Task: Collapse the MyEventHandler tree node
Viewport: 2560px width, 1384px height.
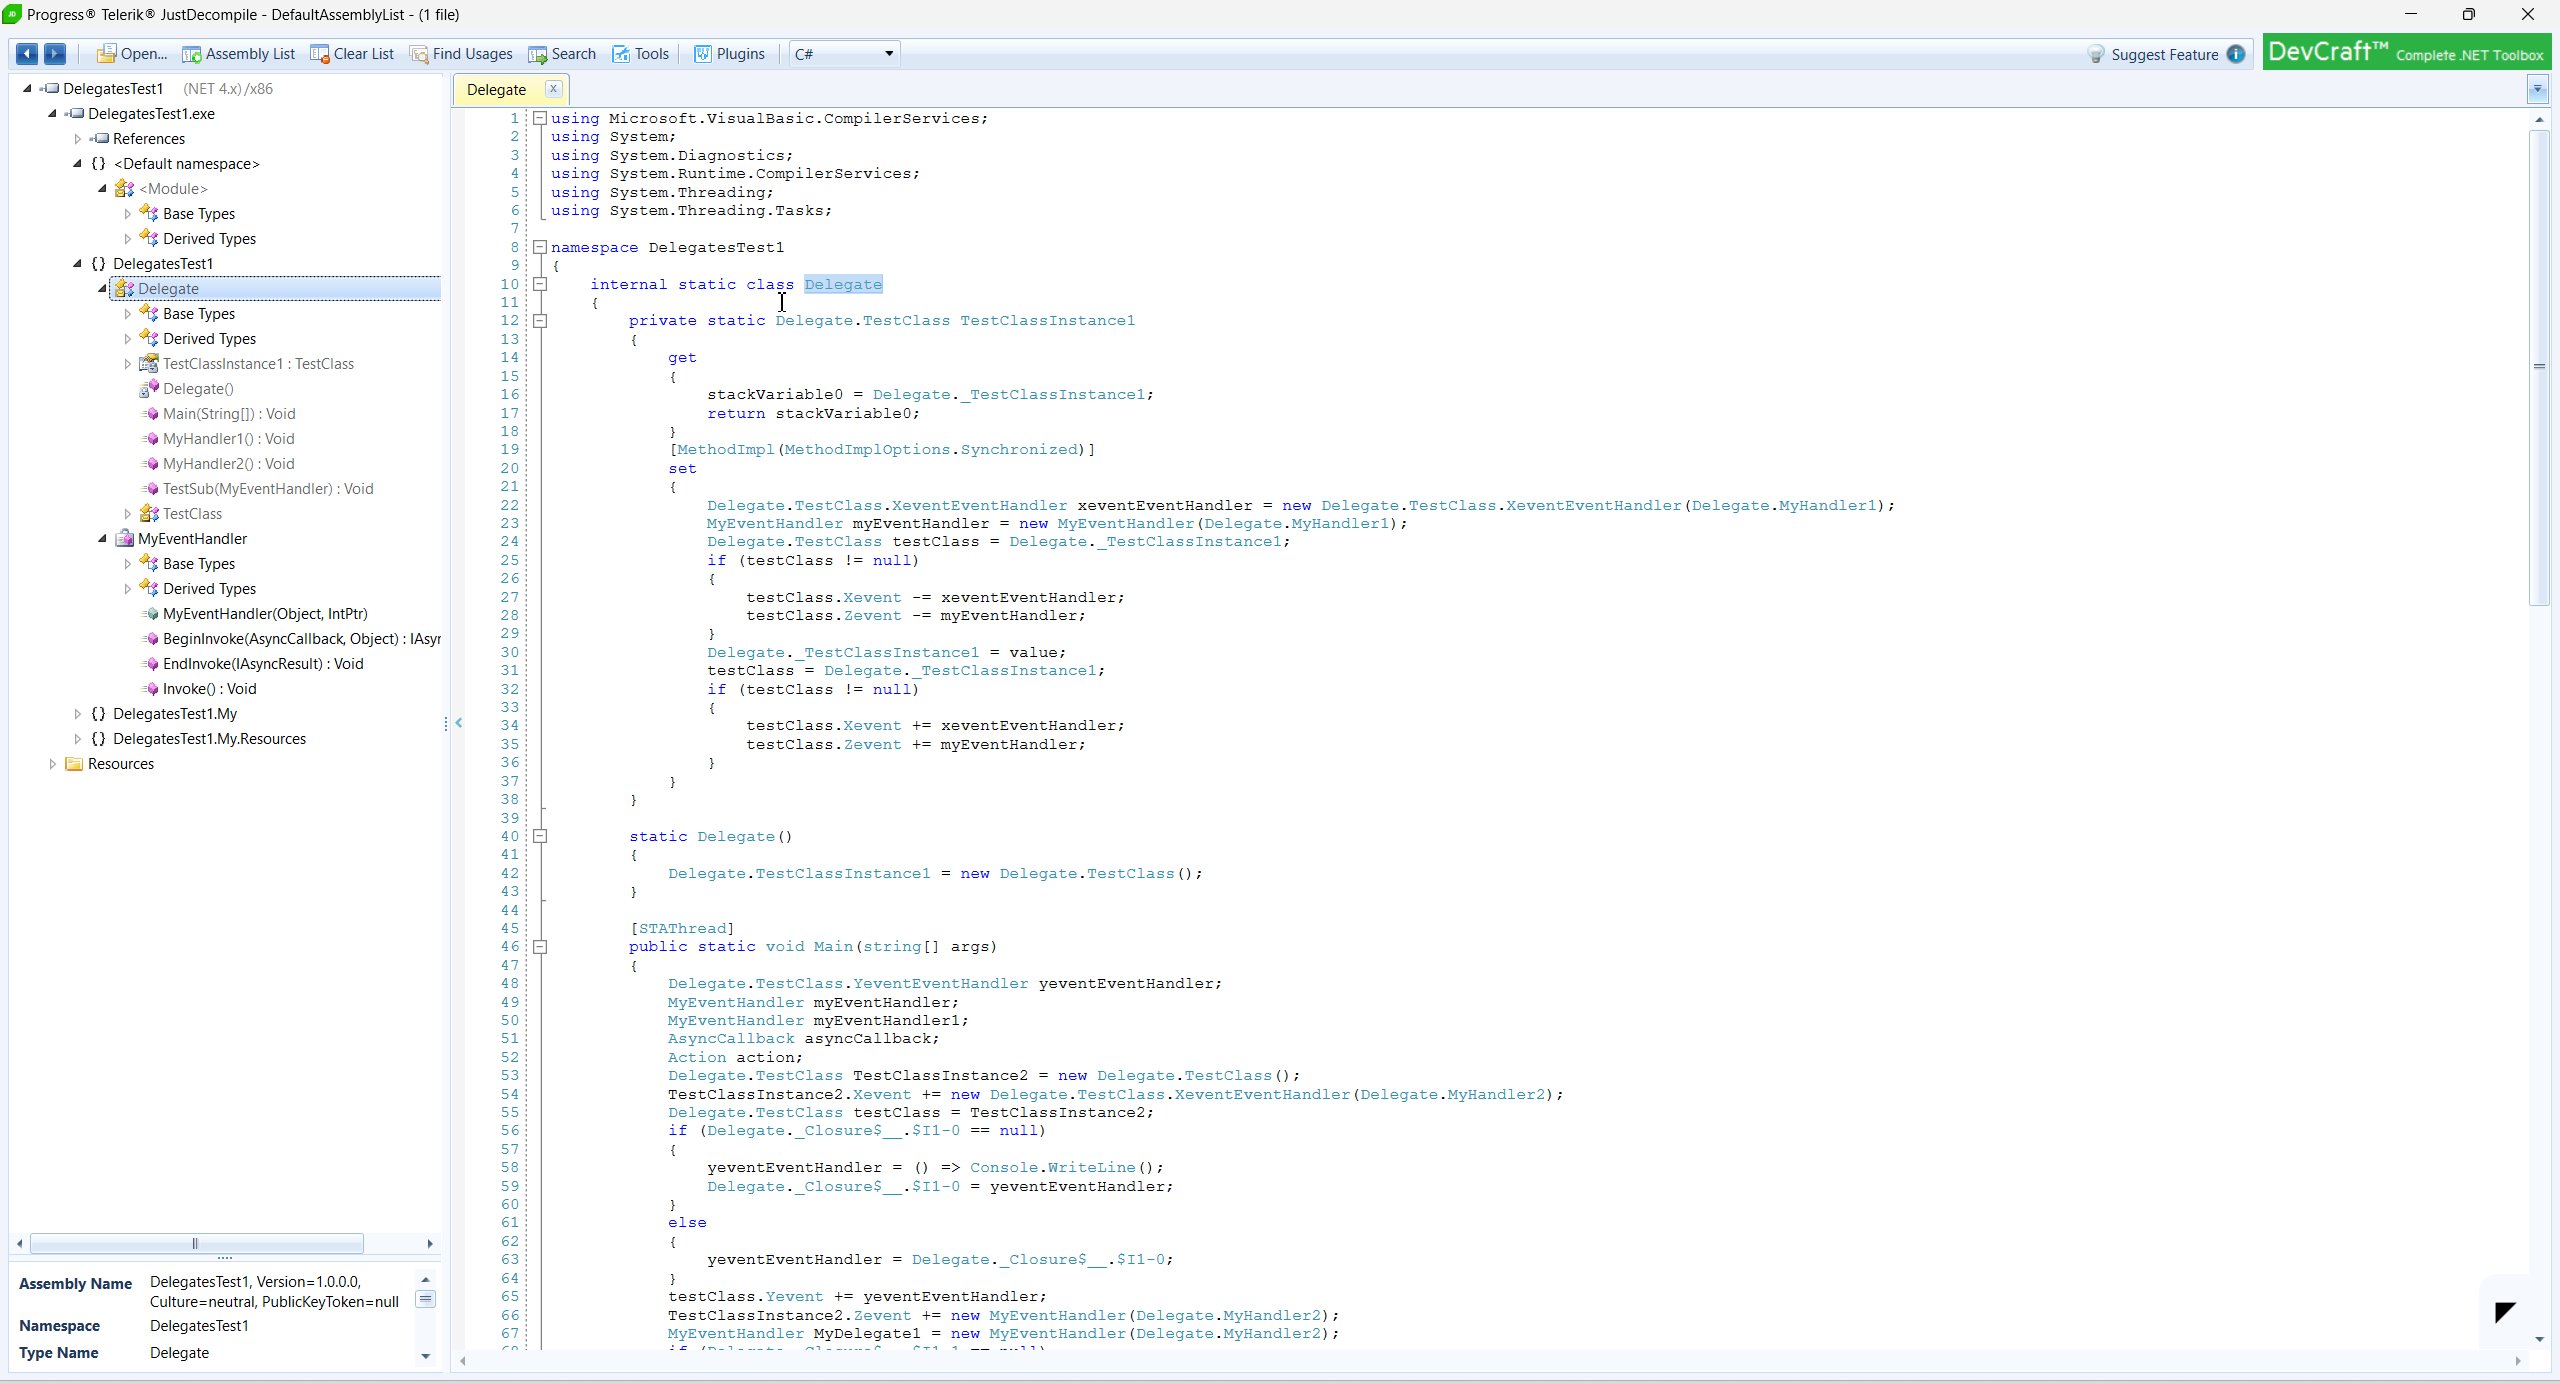Action: click(x=102, y=539)
